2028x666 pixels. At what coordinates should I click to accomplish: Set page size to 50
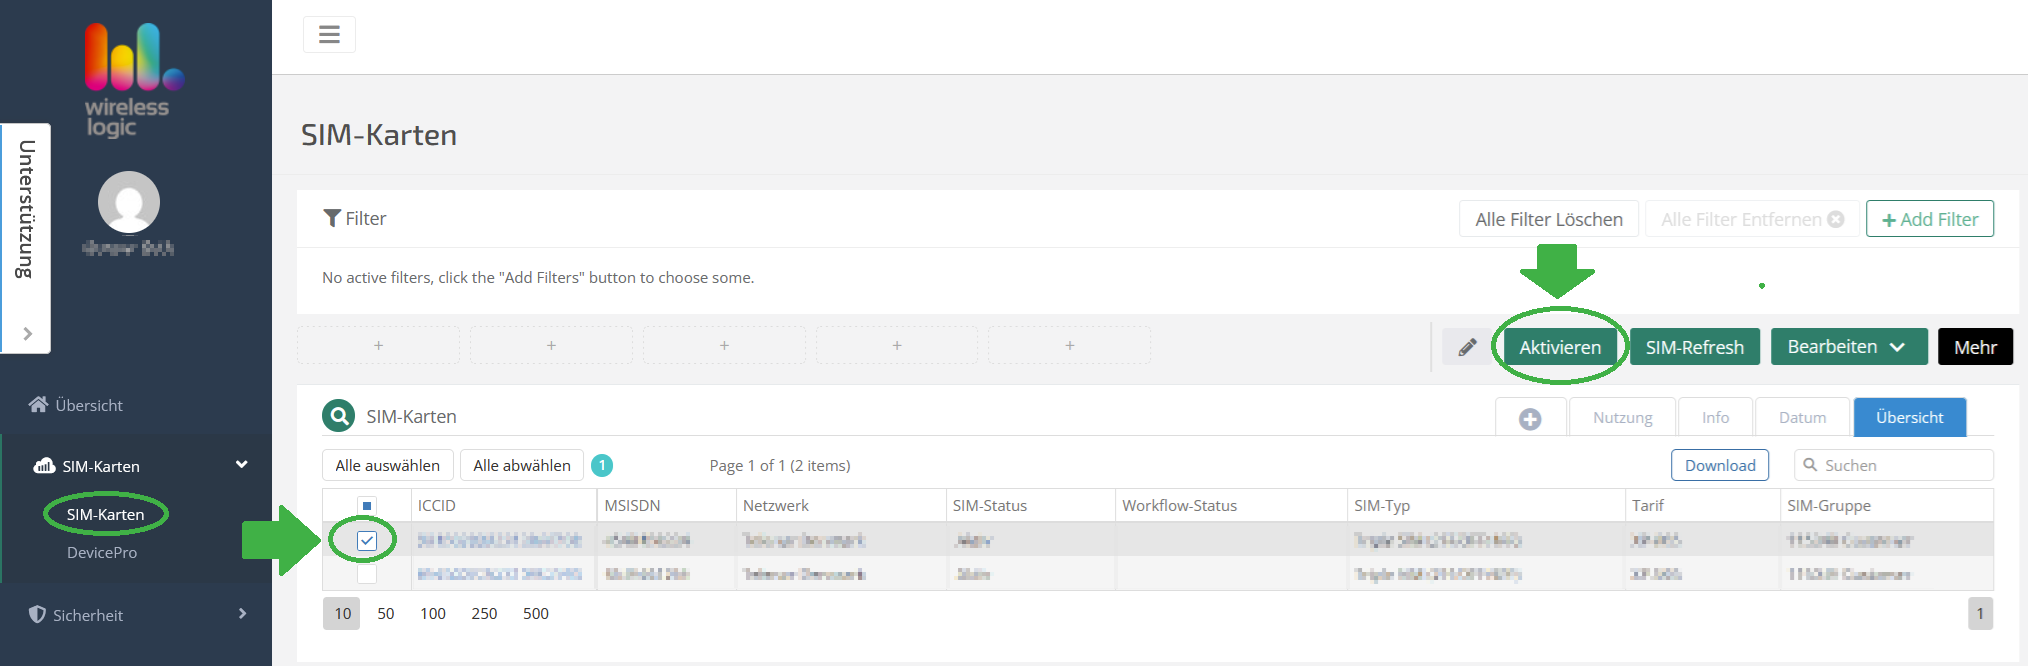click(x=385, y=613)
